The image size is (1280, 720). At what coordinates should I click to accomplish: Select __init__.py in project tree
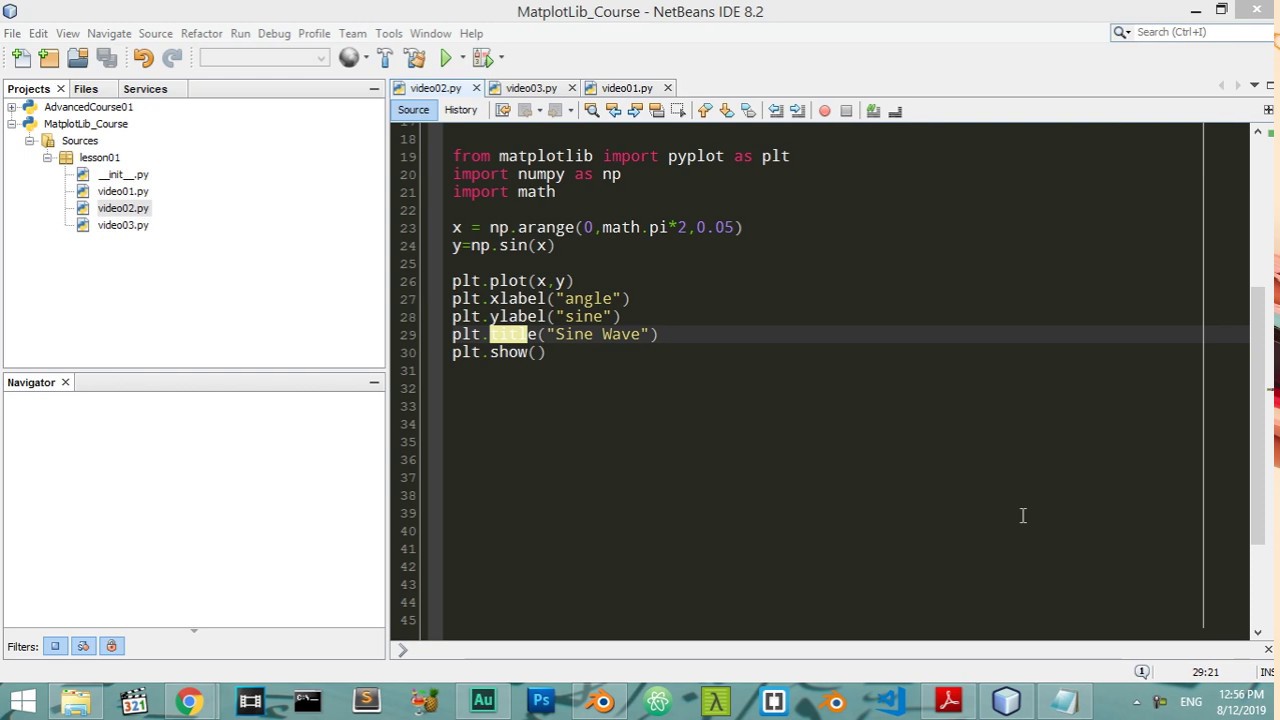(123, 174)
